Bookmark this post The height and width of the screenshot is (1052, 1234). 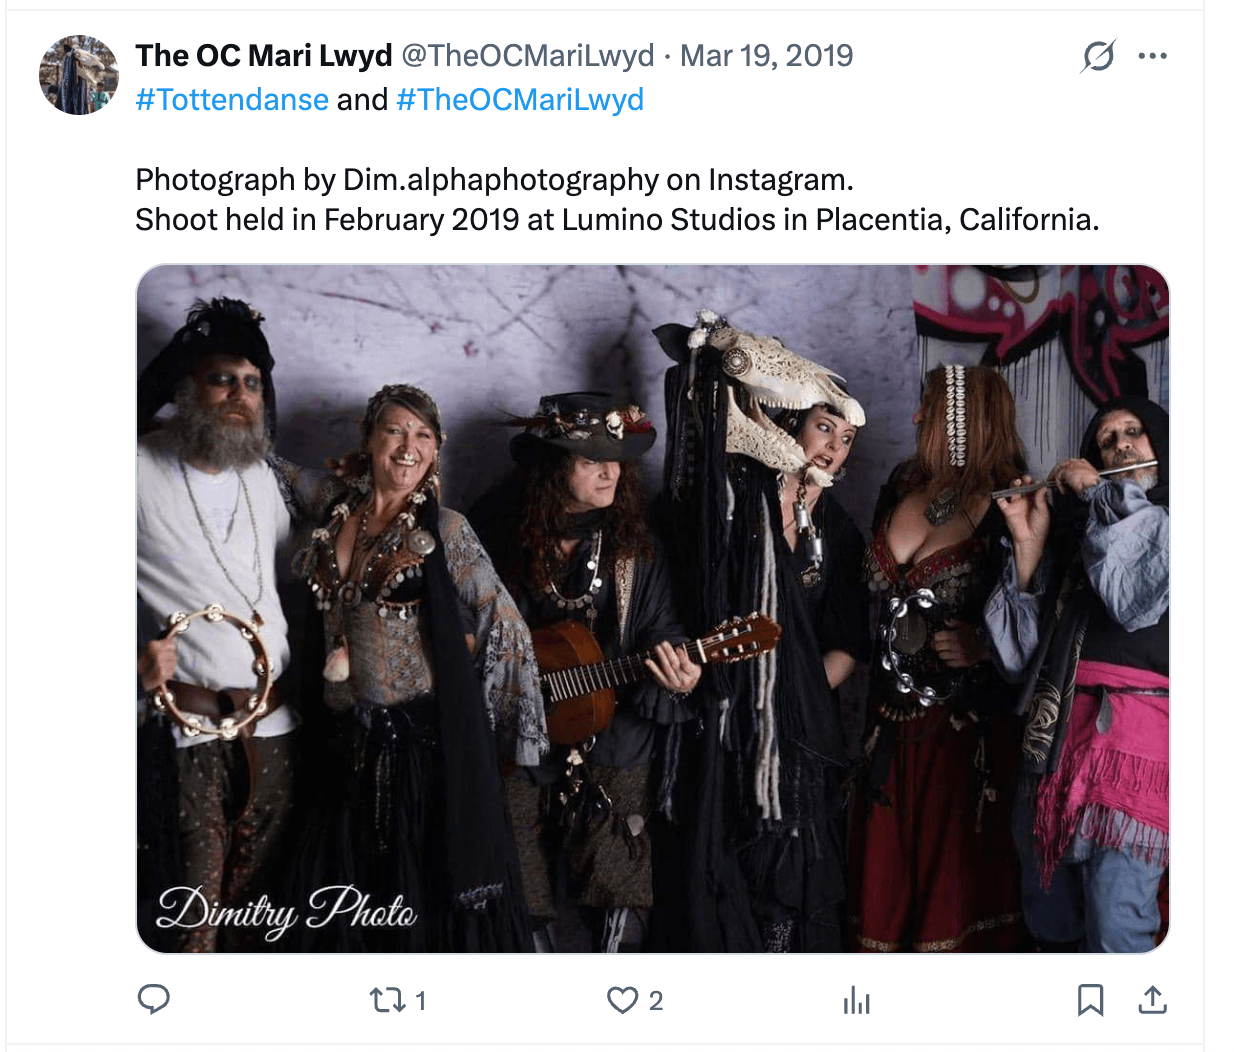pyautogui.click(x=1090, y=999)
